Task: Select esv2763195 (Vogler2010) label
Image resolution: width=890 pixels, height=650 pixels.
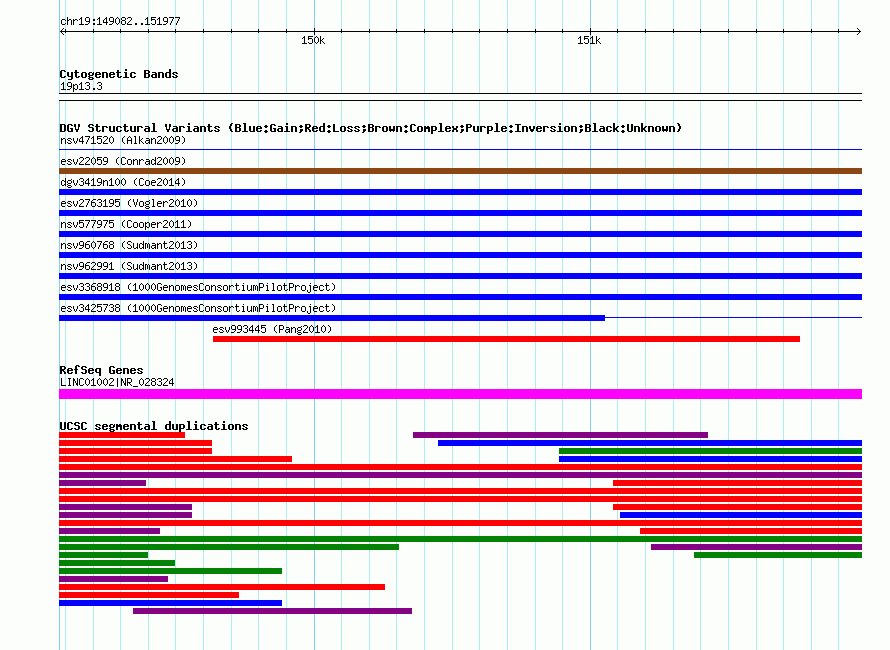Action: (129, 203)
